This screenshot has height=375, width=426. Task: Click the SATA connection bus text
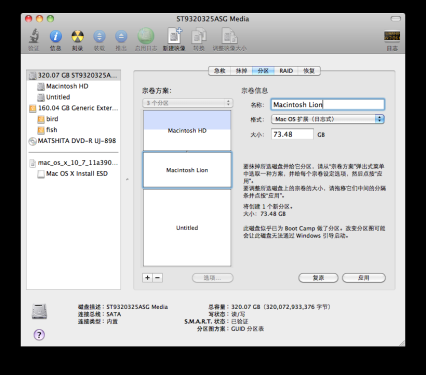point(114,314)
